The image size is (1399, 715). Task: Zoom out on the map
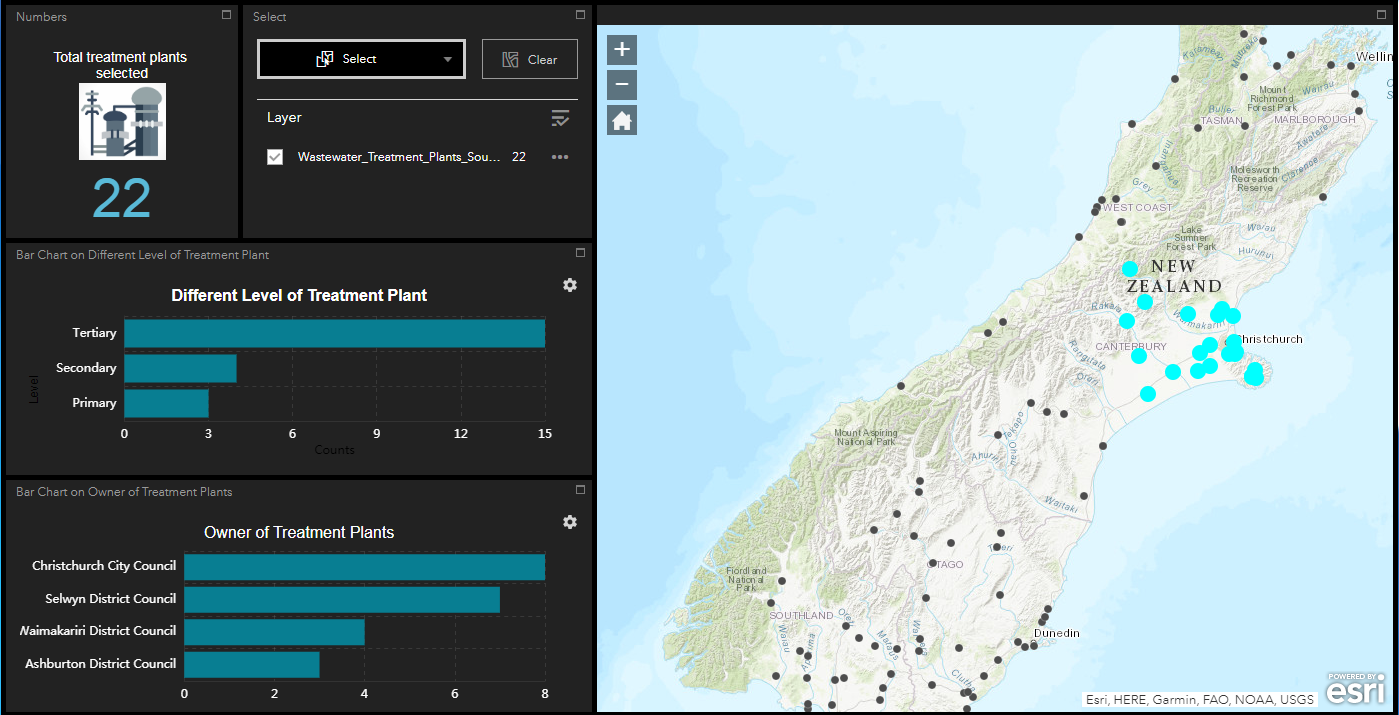click(621, 84)
